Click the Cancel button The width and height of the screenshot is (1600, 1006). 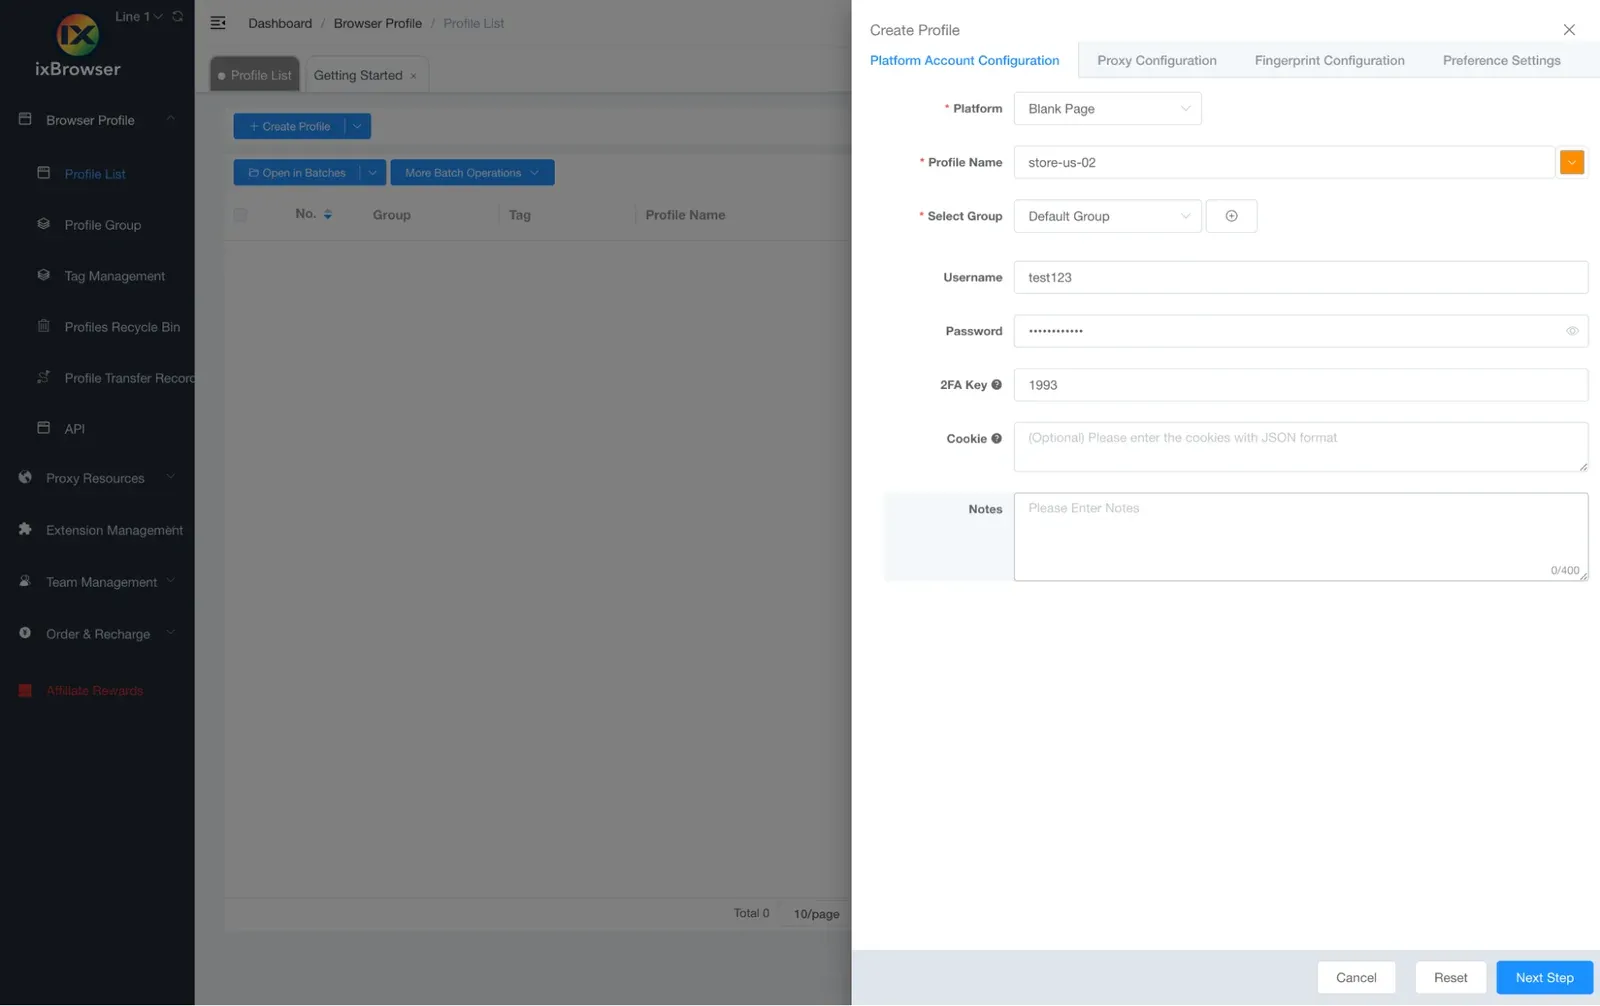1356,977
